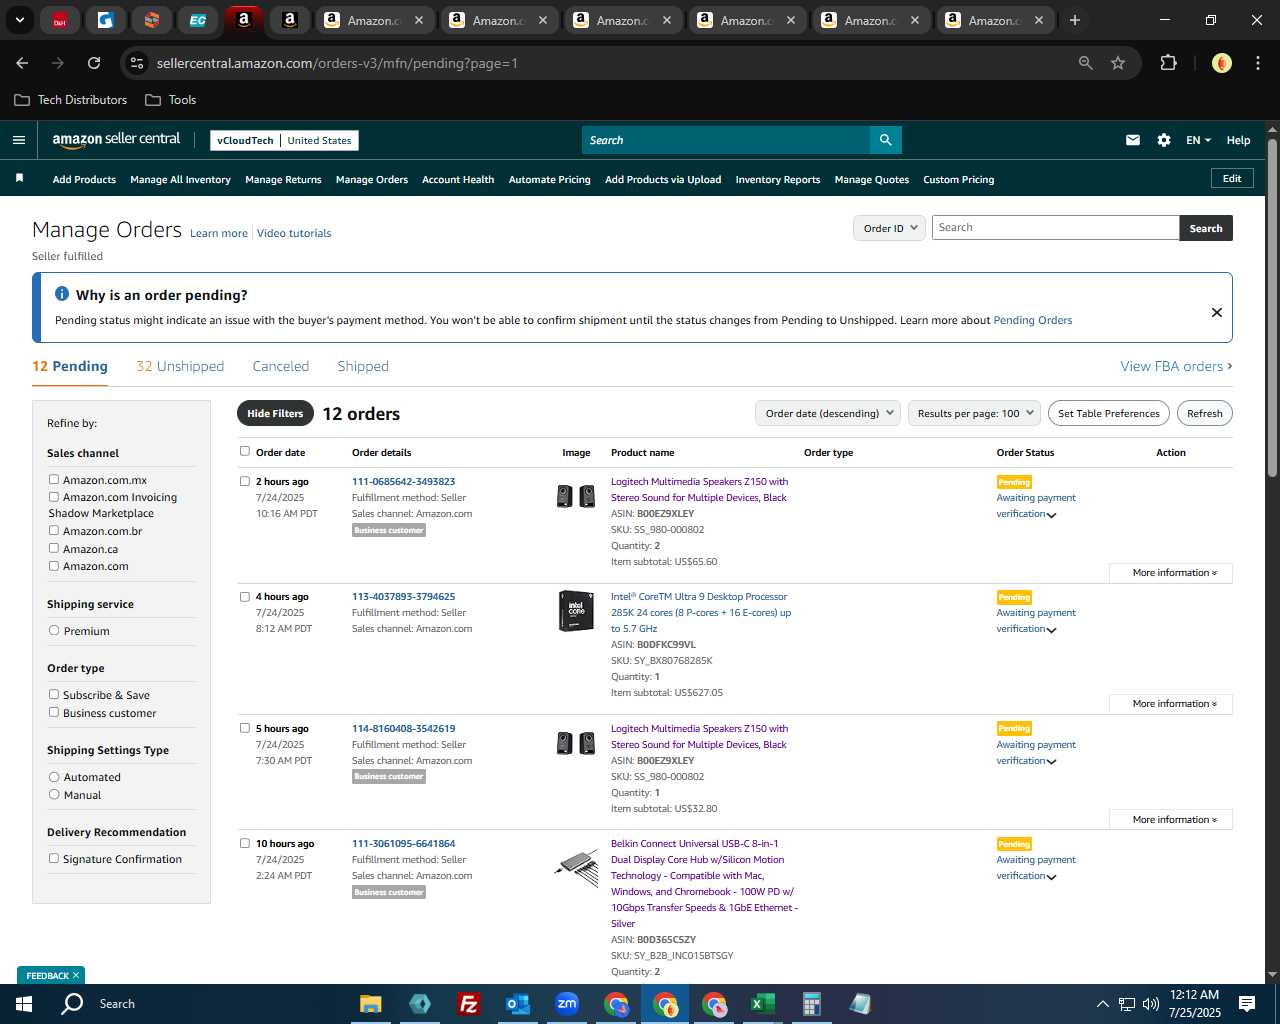This screenshot has height=1024, width=1280.
Task: Select the Automated shipping settings radio
Action: 54,776
